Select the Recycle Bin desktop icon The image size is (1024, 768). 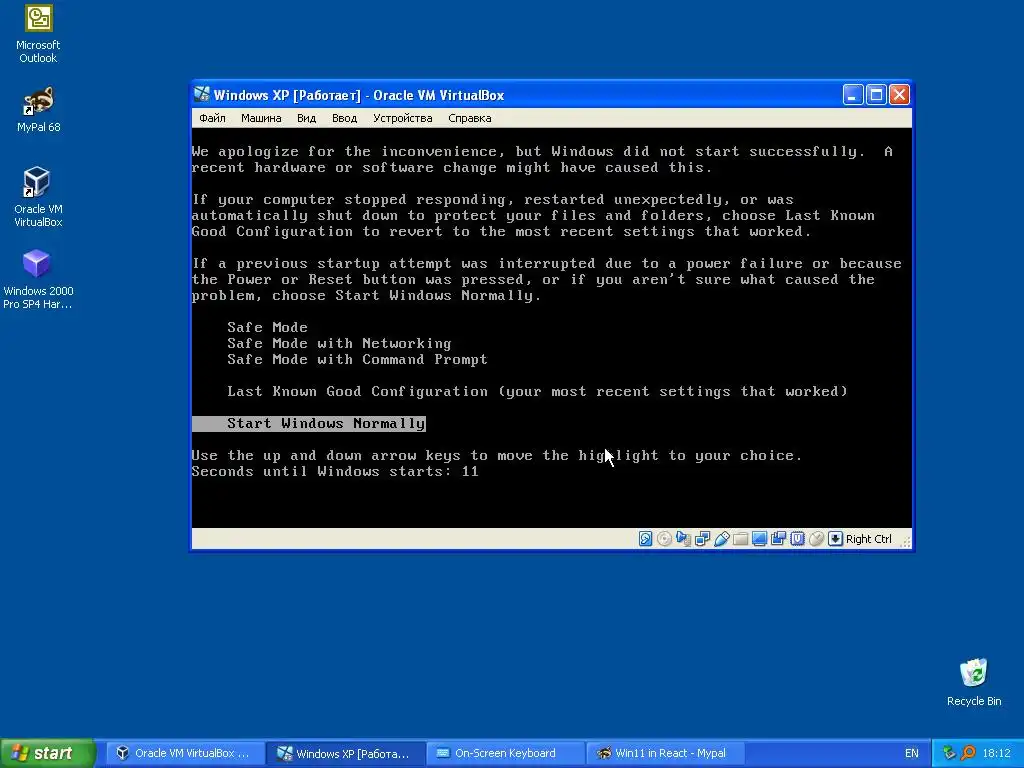point(974,682)
